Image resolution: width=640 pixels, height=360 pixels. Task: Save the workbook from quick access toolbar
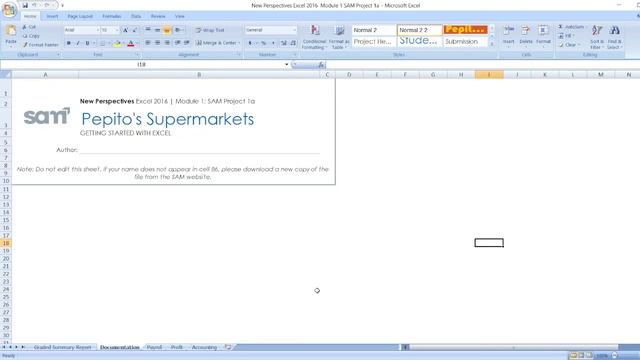[x=25, y=5]
